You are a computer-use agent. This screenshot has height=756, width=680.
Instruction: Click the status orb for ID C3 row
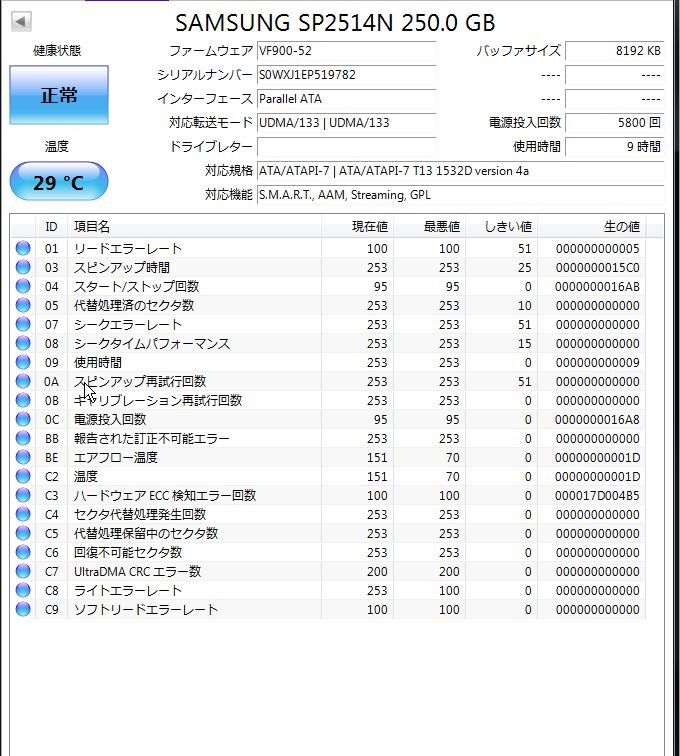23,495
